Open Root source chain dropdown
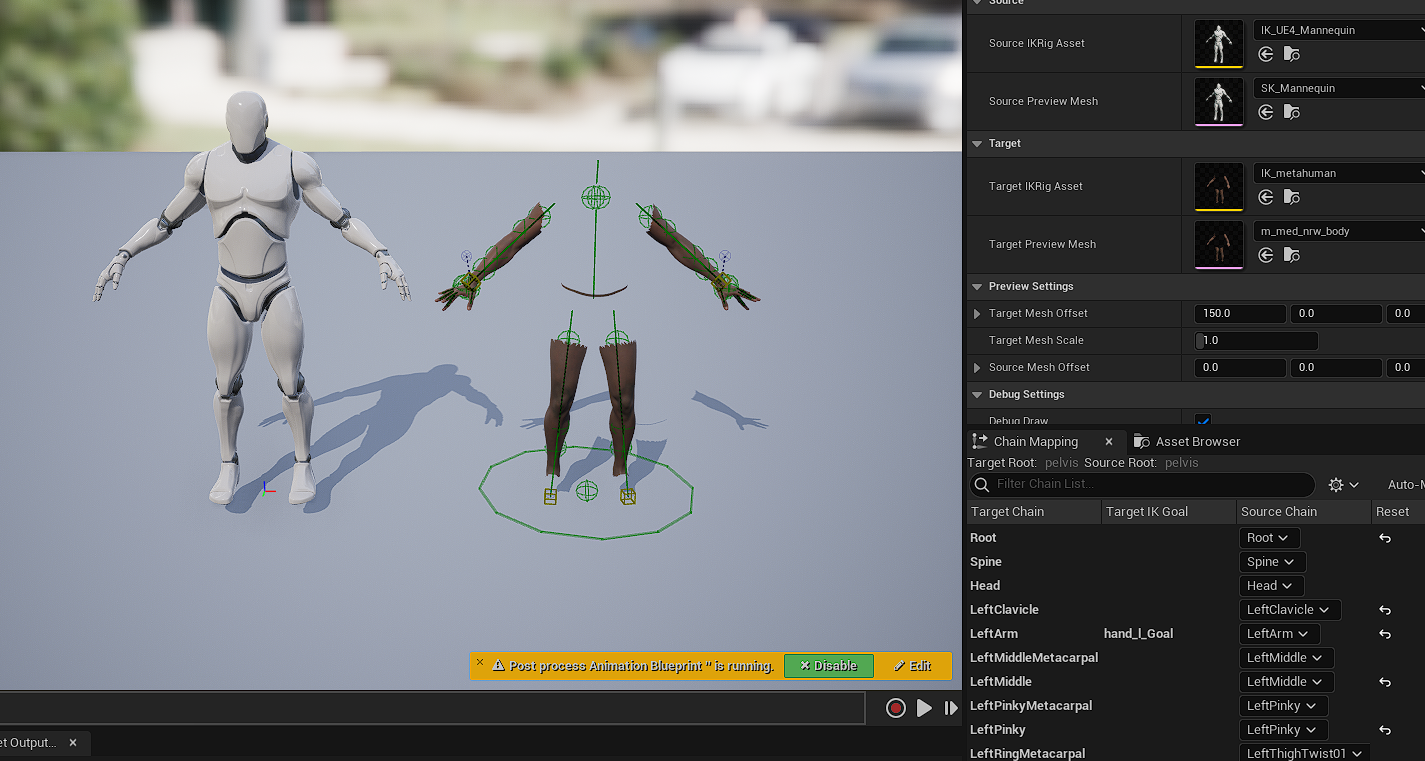The width and height of the screenshot is (1425, 761). click(x=1269, y=537)
